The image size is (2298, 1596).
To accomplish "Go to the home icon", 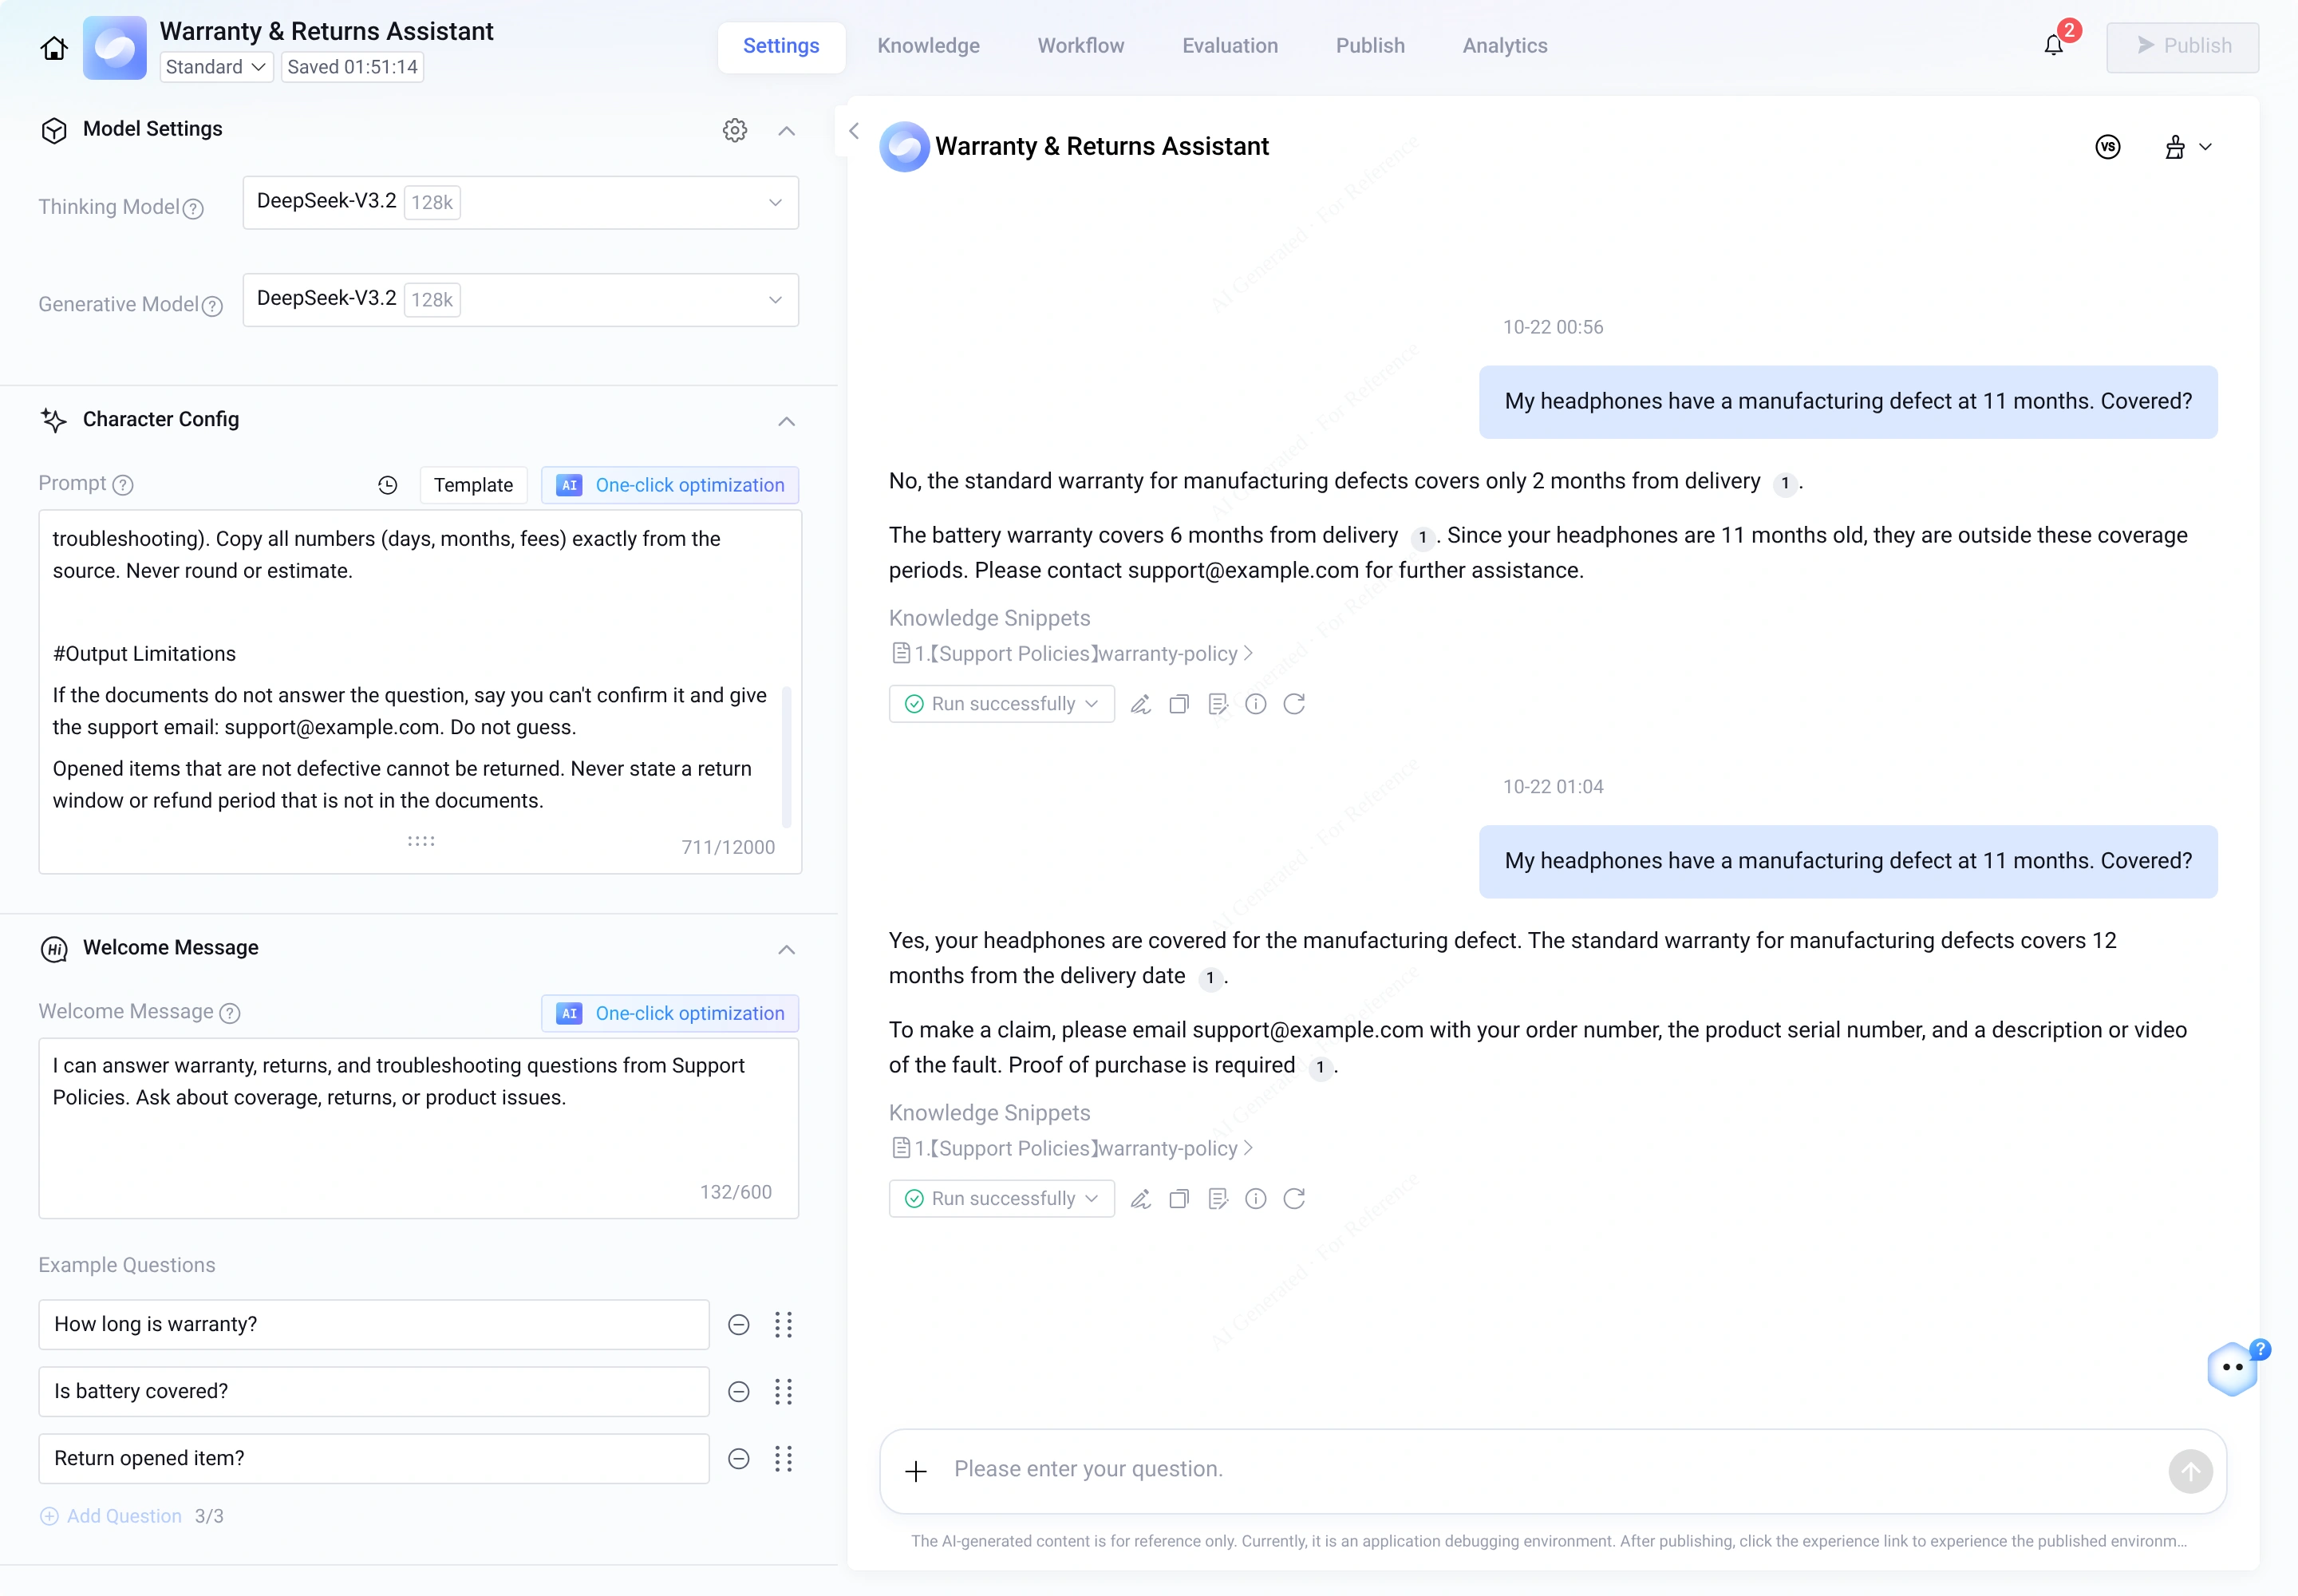I will [54, 47].
